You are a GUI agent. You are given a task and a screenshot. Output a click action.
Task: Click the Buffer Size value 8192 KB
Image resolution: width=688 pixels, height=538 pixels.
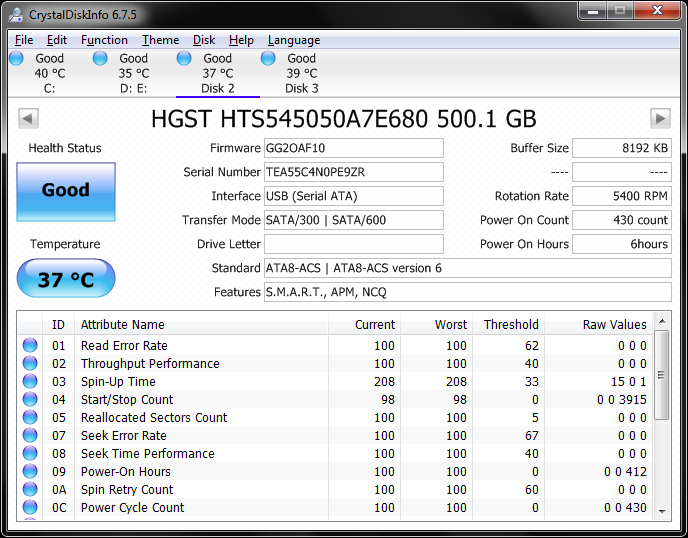[622, 148]
